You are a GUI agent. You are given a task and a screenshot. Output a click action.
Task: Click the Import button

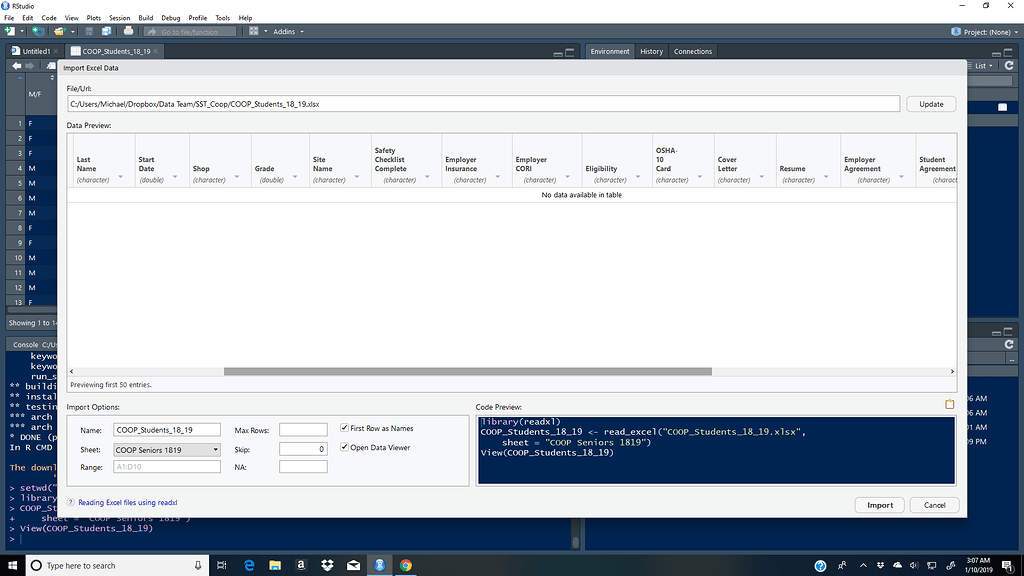tap(879, 505)
